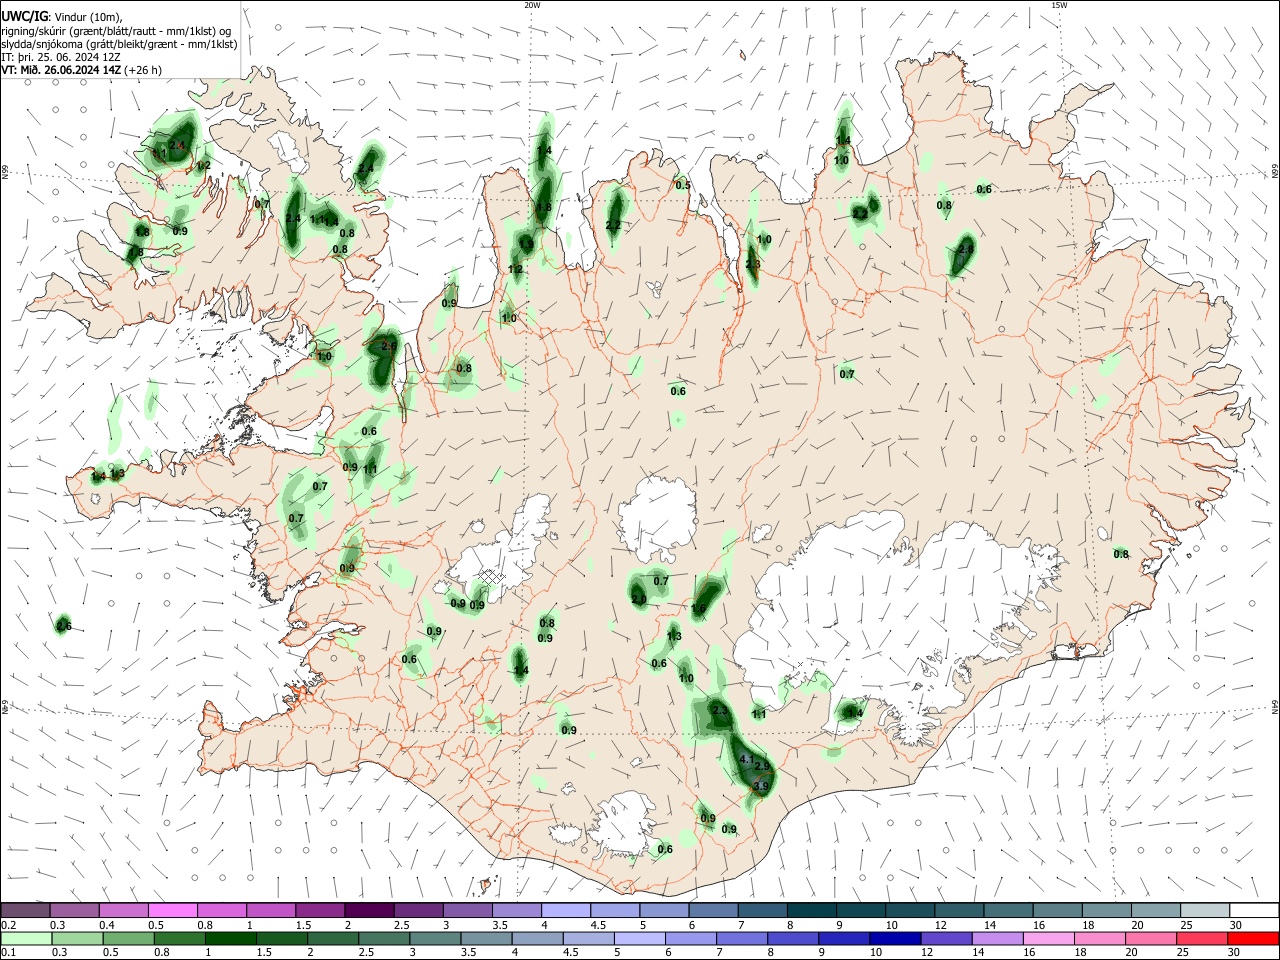Click the upper legend swatch labeled 18
Screen dimensions: 1280x960
point(1108,910)
